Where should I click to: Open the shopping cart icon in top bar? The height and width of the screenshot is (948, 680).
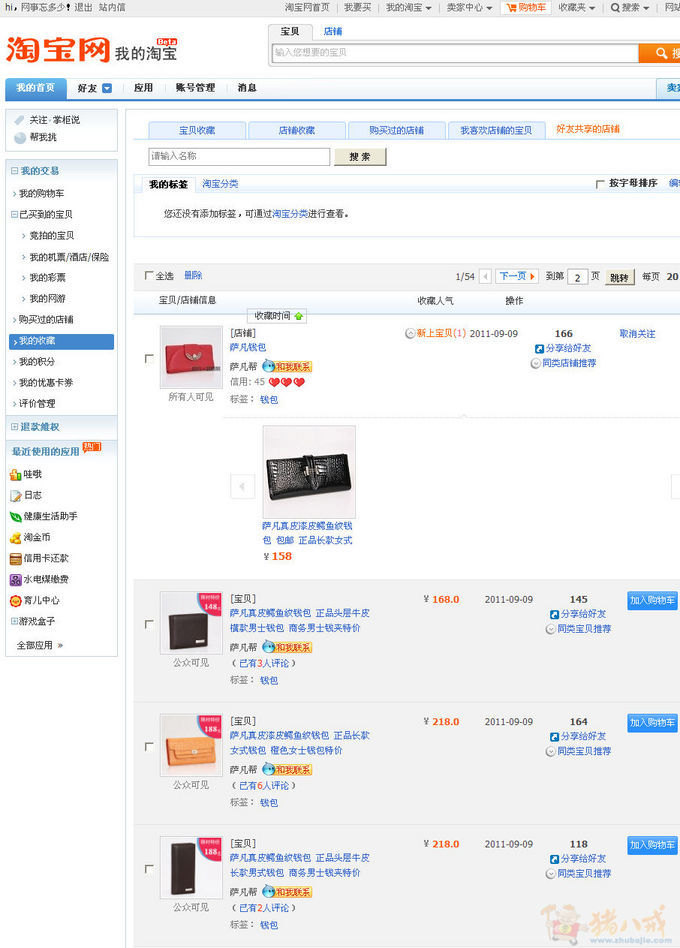click(x=511, y=7)
